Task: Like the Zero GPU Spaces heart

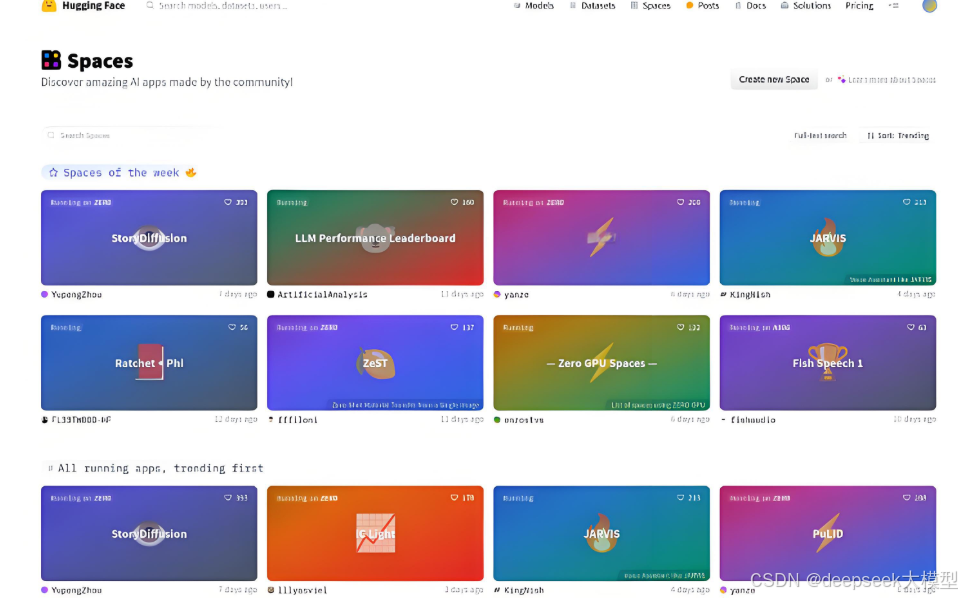Action: [680, 328]
